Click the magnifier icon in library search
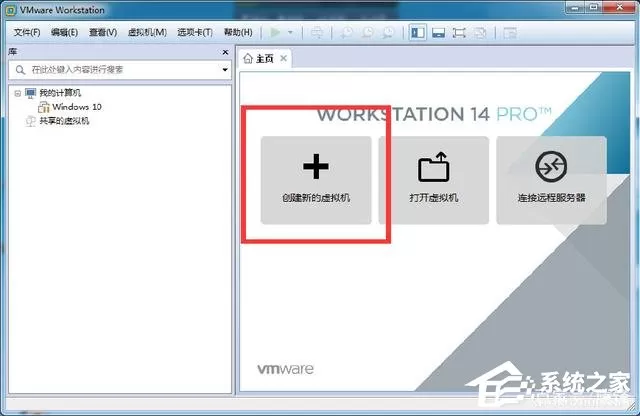Viewport: 640px width, 416px height. click(x=20, y=70)
